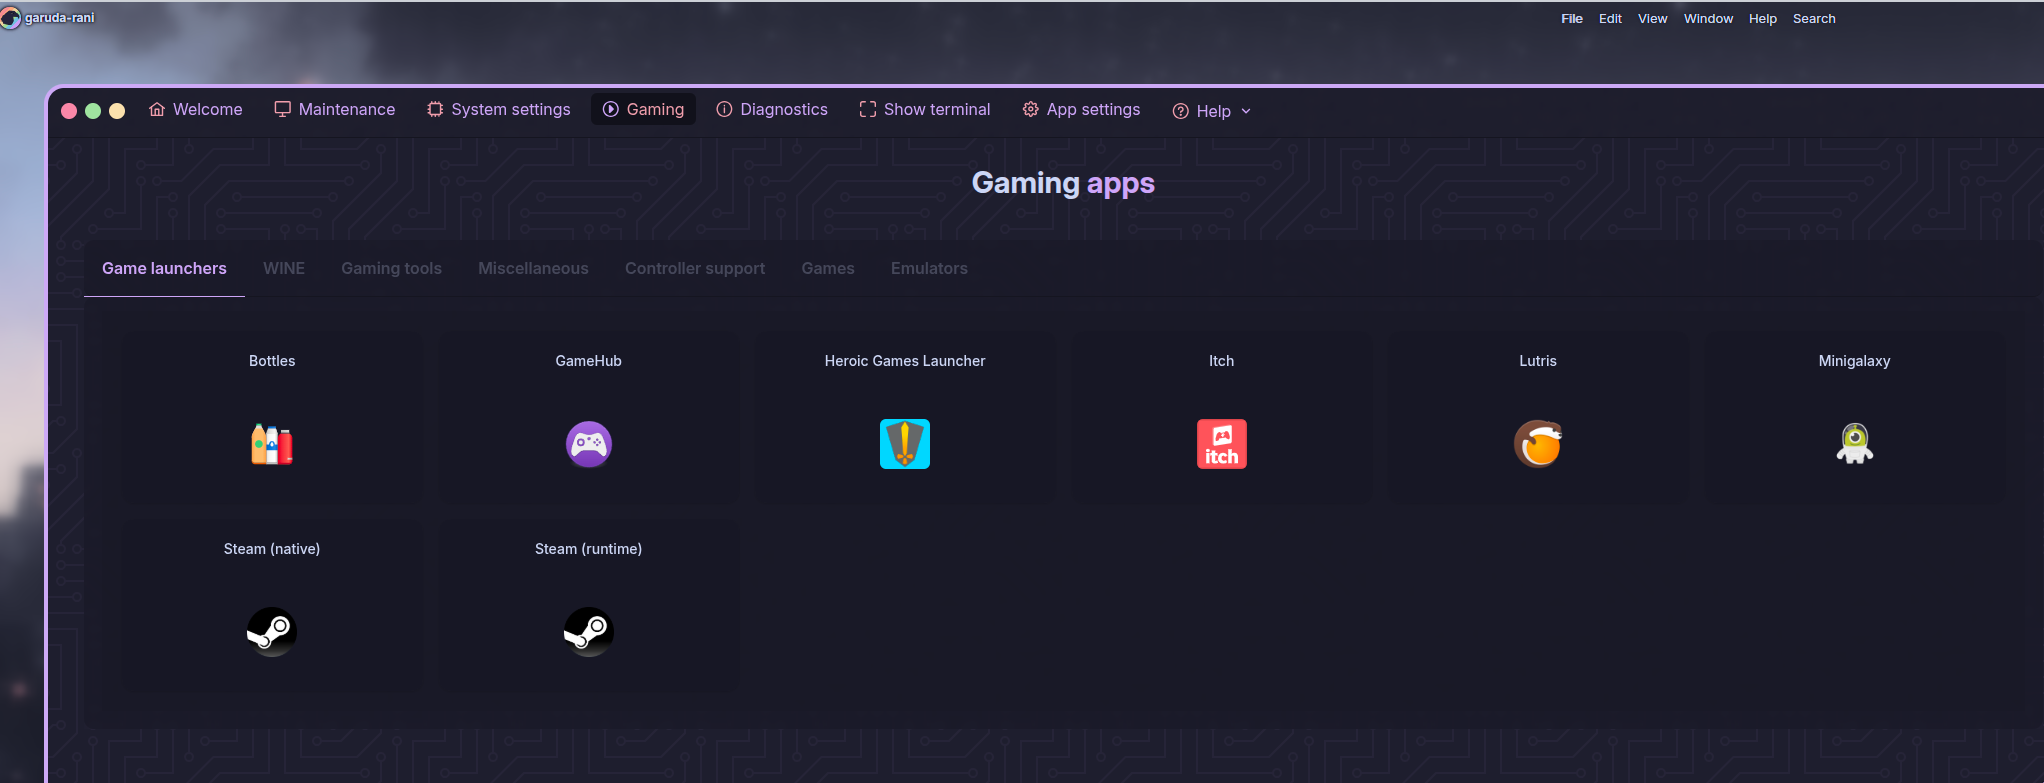The image size is (2044, 783).
Task: Click the Steam (runtime) label
Action: (589, 549)
